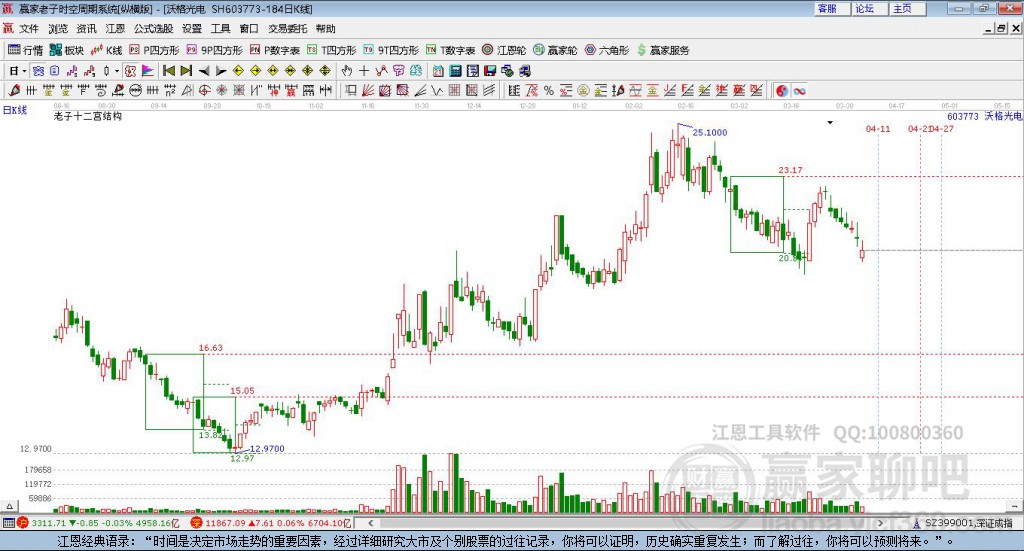1024x551 pixels.
Task: Jump to last bar icon
Action: 186,71
